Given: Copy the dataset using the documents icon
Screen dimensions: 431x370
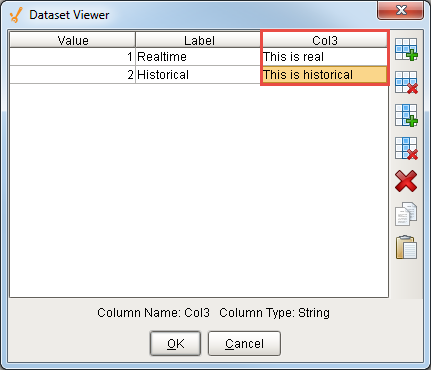Looking at the screenshot, I should click(406, 214).
